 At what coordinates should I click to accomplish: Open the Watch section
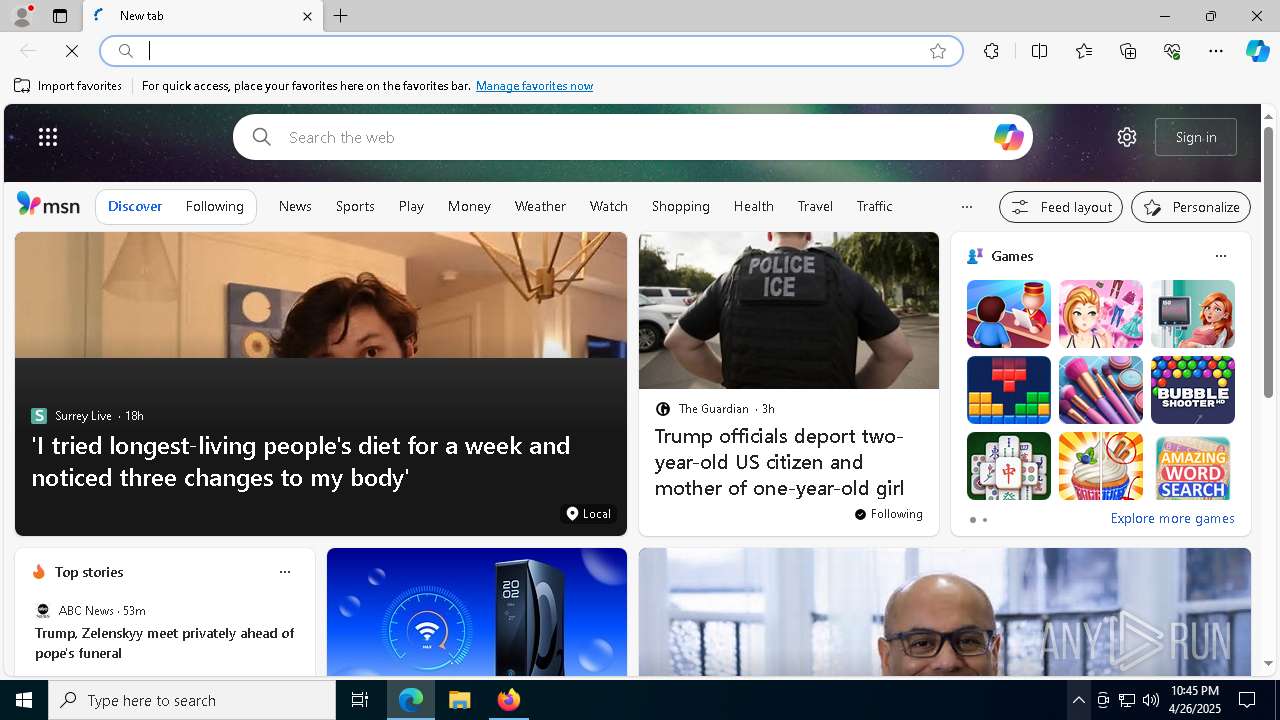[x=608, y=206]
